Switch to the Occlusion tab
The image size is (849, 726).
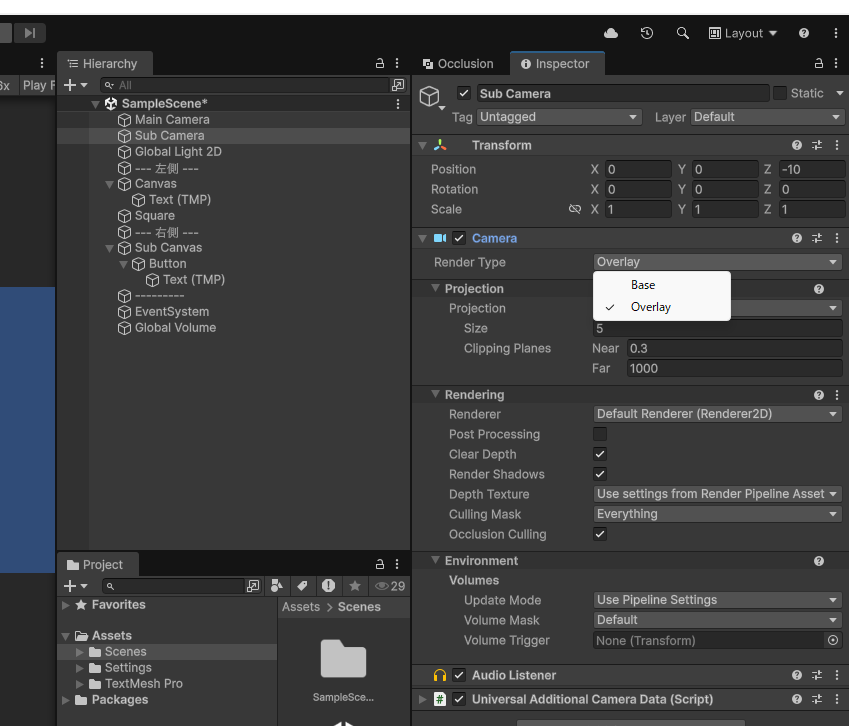coord(458,64)
